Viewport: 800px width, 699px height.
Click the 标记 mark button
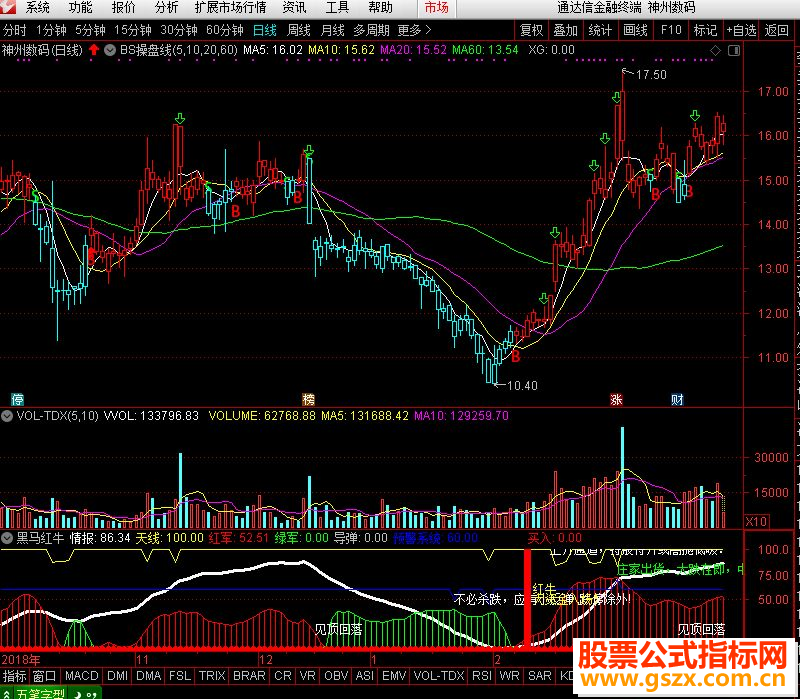pos(705,31)
